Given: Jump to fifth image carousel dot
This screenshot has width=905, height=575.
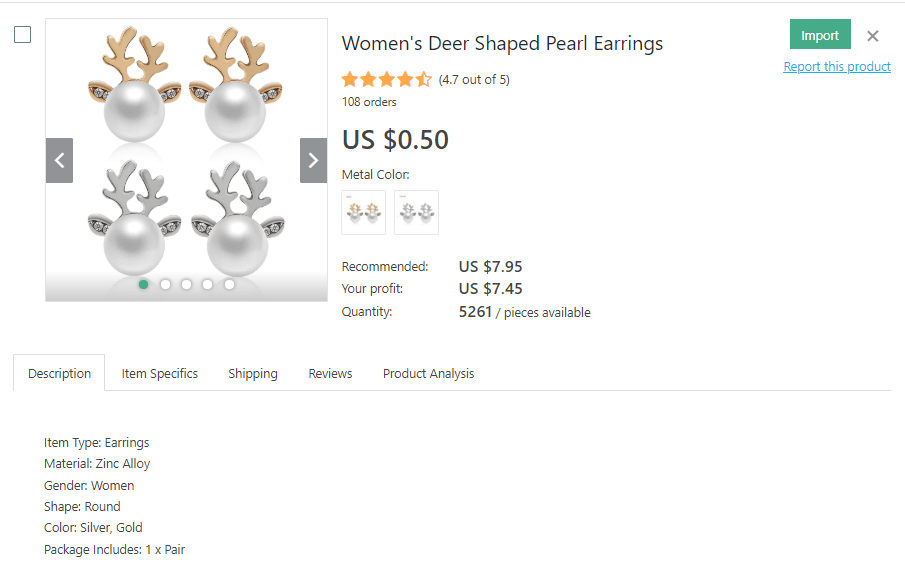Looking at the screenshot, I should [x=229, y=284].
